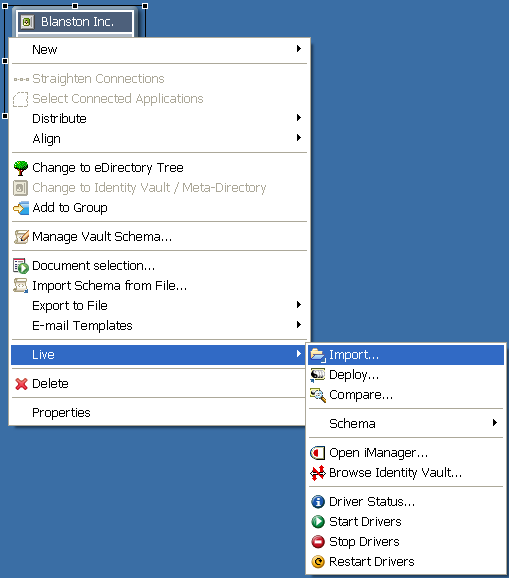Expand the Align submenu arrow

click(x=299, y=137)
